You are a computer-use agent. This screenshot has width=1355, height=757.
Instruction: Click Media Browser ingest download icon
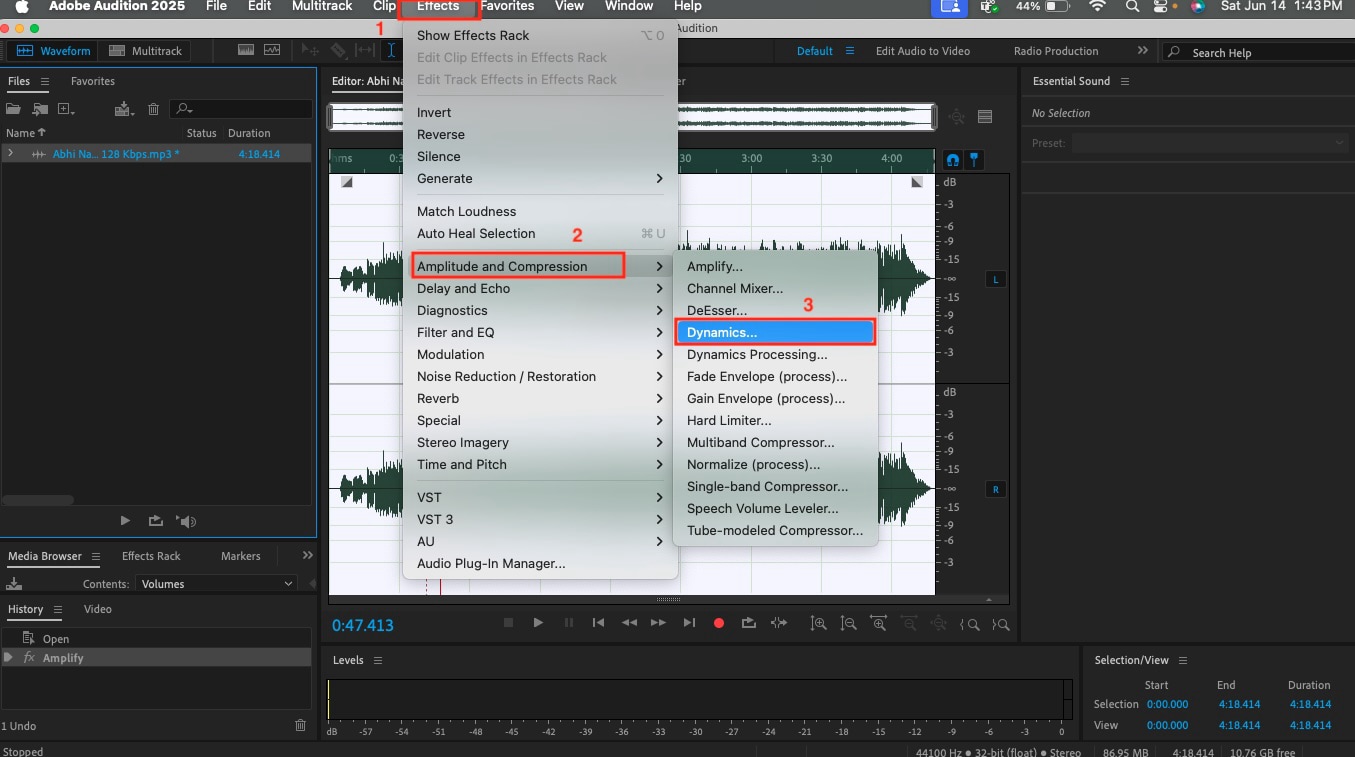click(x=14, y=583)
